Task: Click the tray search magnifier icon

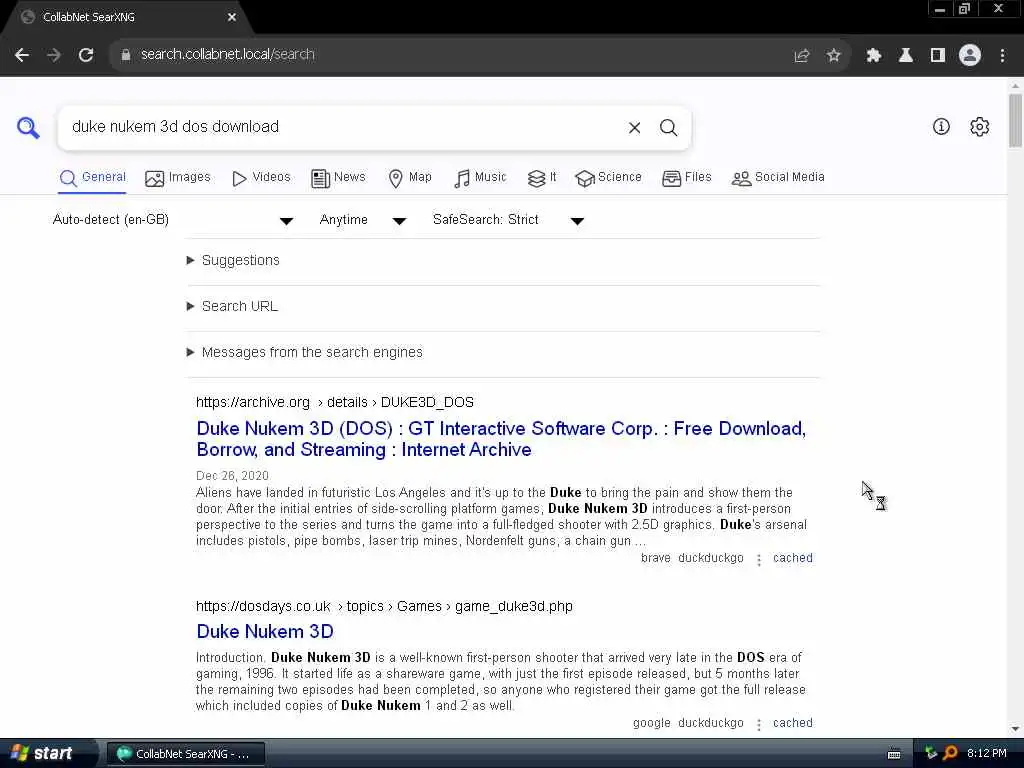Action: [x=950, y=754]
